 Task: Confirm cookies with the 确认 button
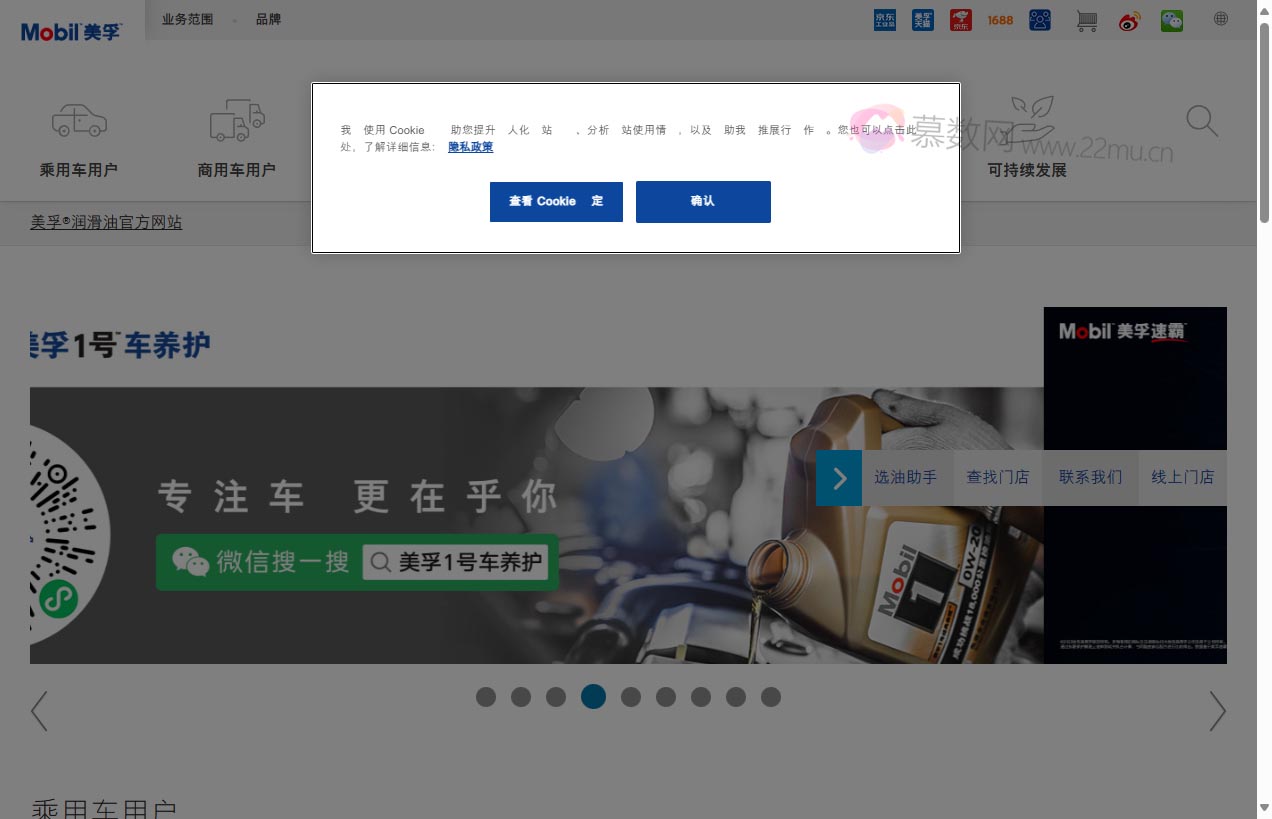coord(703,201)
